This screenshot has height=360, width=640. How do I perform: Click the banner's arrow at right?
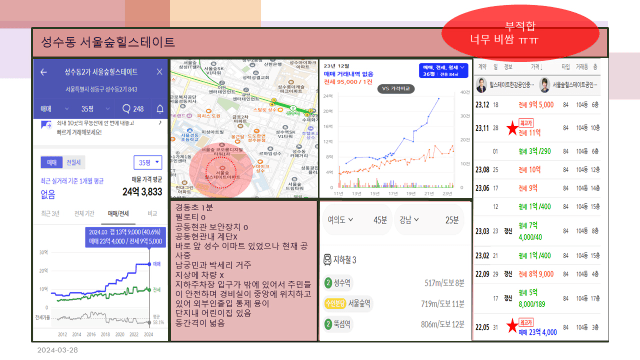[x=160, y=122]
